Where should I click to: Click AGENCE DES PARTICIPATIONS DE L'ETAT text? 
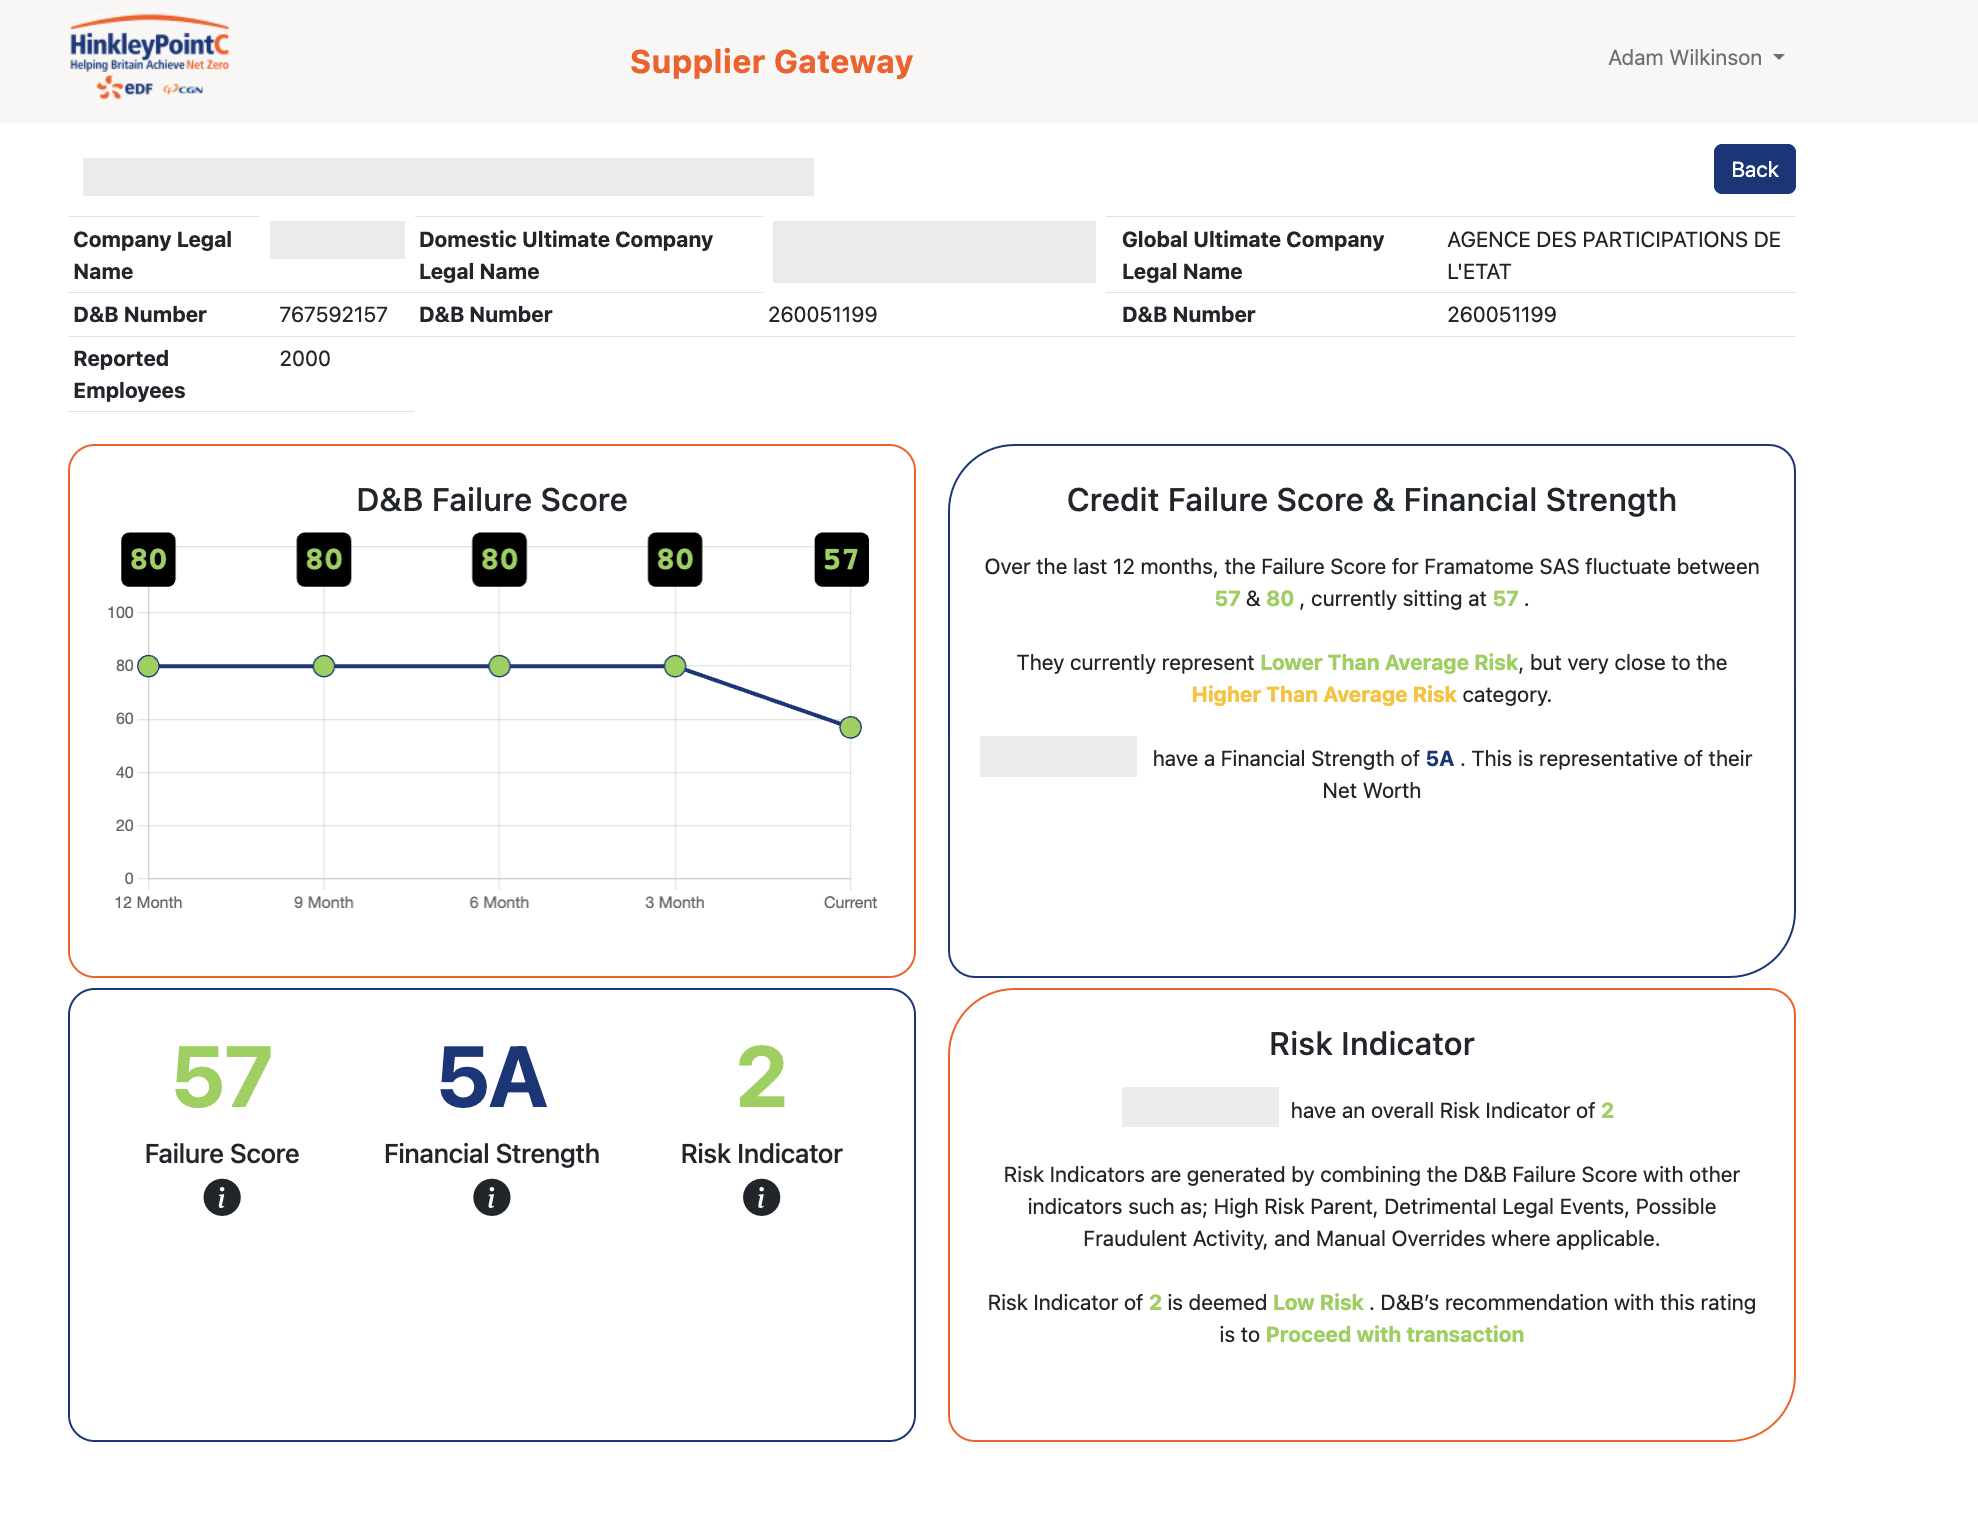(1613, 255)
